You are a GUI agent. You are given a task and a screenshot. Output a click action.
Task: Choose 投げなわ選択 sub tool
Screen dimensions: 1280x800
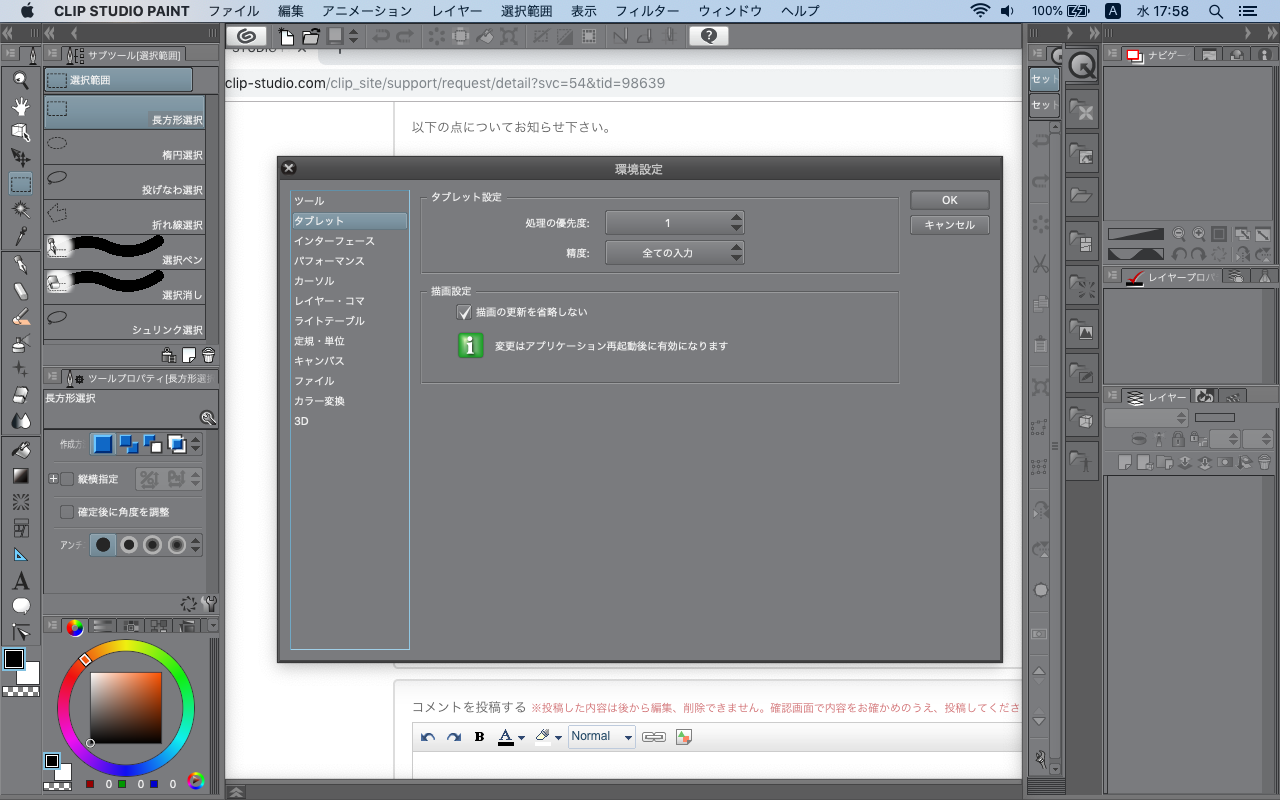point(124,183)
